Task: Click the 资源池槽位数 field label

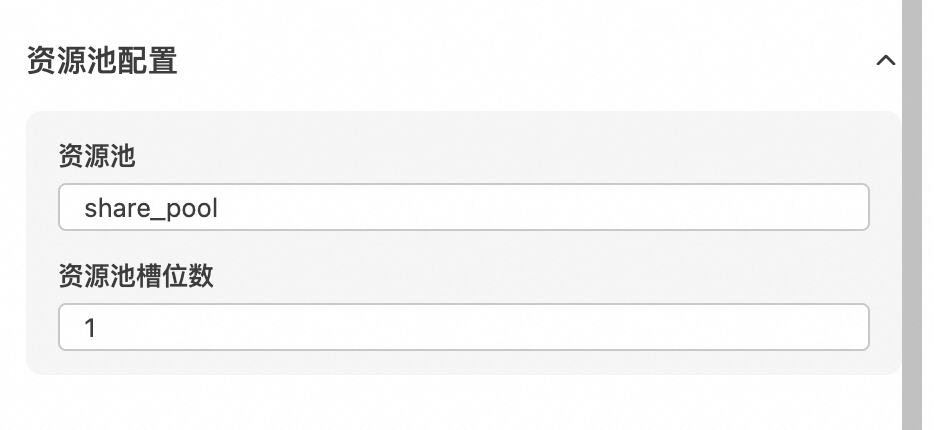Action: pos(136,275)
